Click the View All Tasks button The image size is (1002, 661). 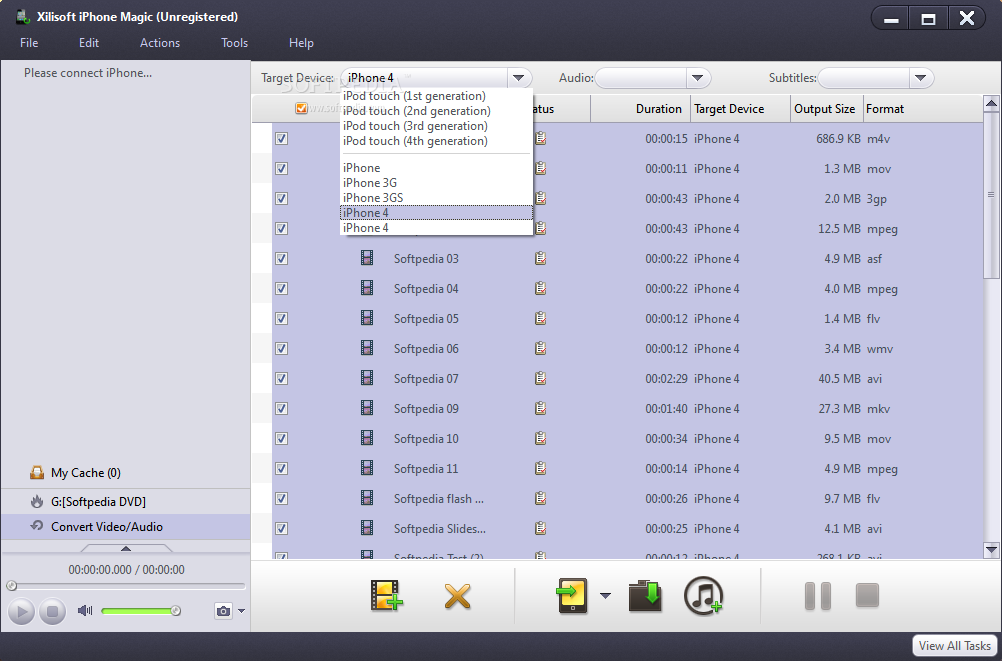tap(954, 646)
